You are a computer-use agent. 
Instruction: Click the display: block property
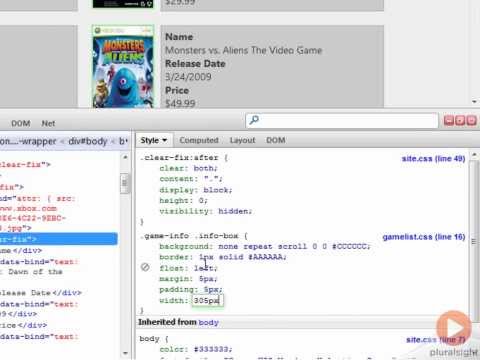point(195,190)
